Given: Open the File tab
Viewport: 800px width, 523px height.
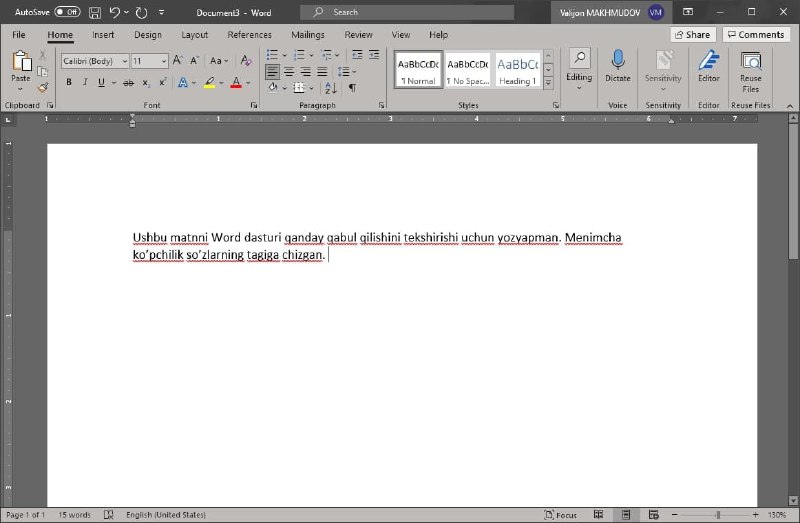Looking at the screenshot, I should (x=19, y=35).
